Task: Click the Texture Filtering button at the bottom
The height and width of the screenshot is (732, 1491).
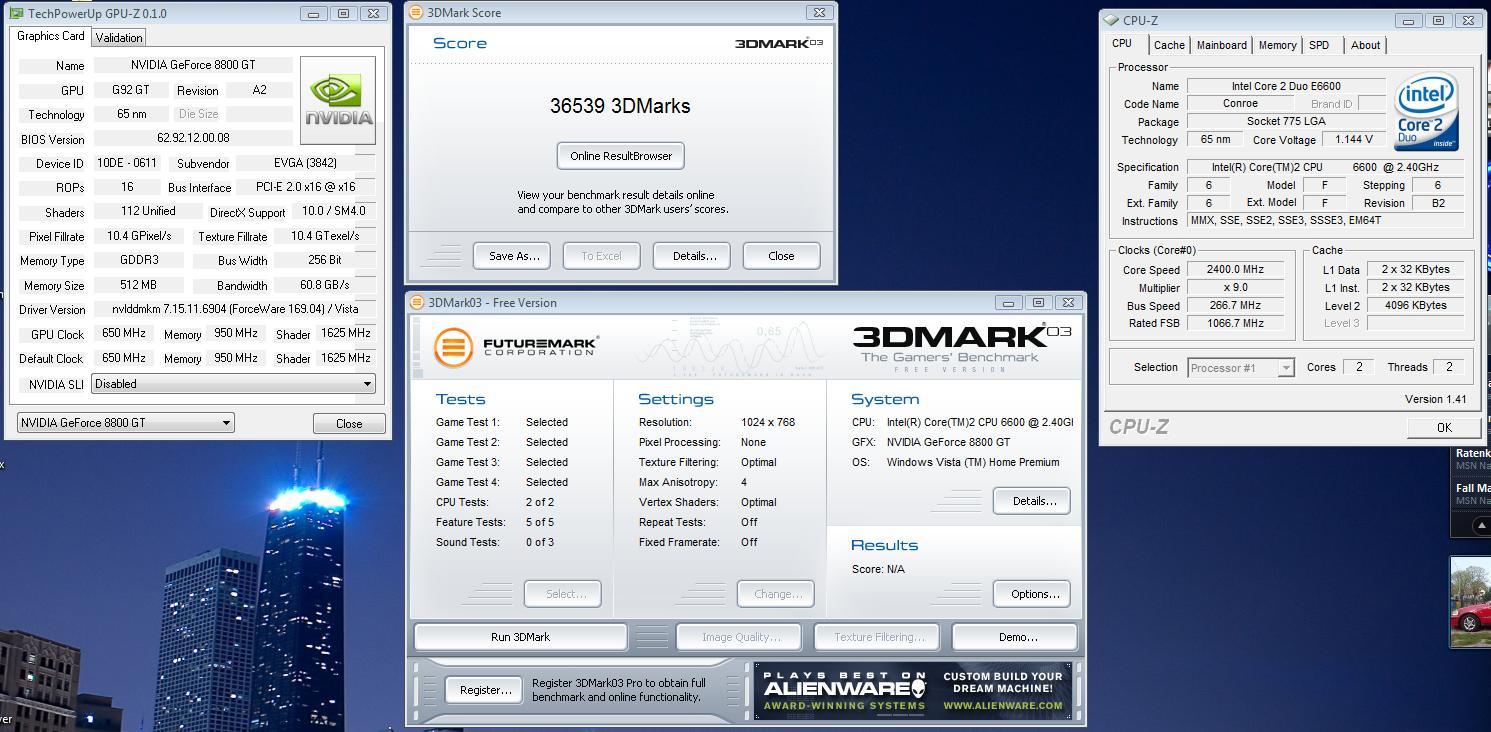Action: coord(879,637)
